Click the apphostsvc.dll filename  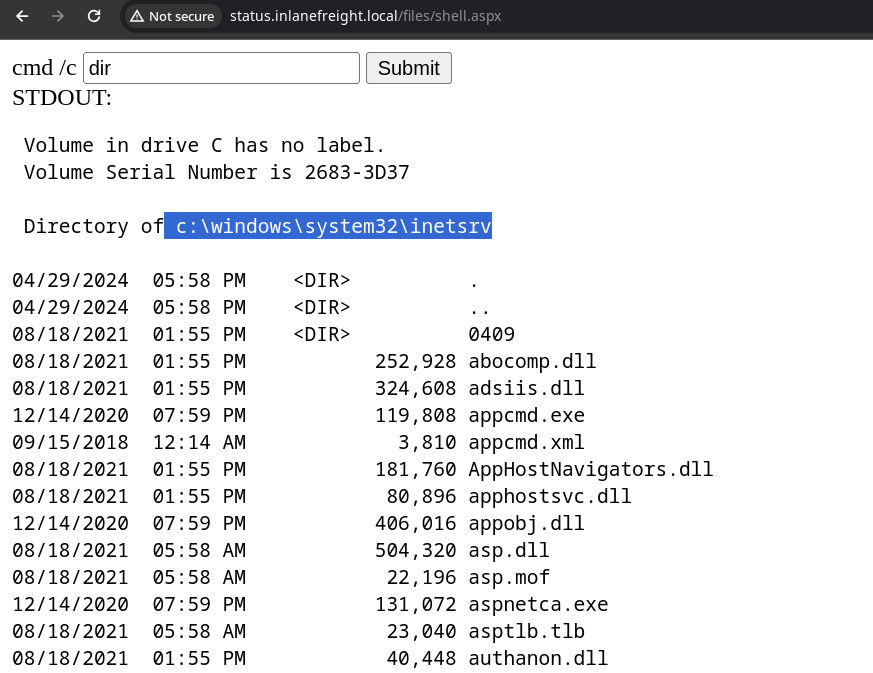549,496
